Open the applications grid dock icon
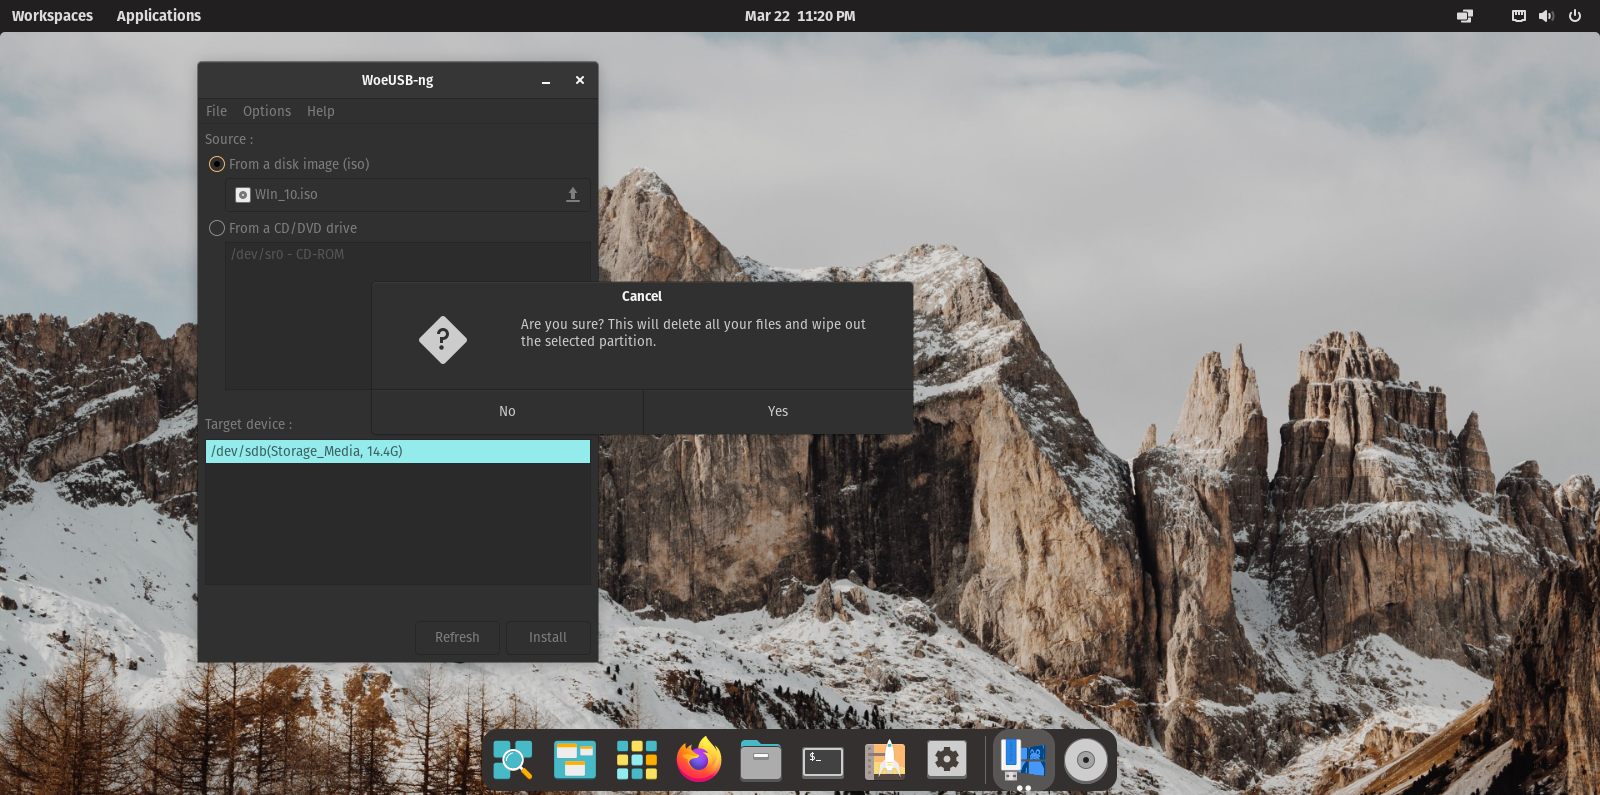This screenshot has width=1600, height=795. pyautogui.click(x=637, y=761)
